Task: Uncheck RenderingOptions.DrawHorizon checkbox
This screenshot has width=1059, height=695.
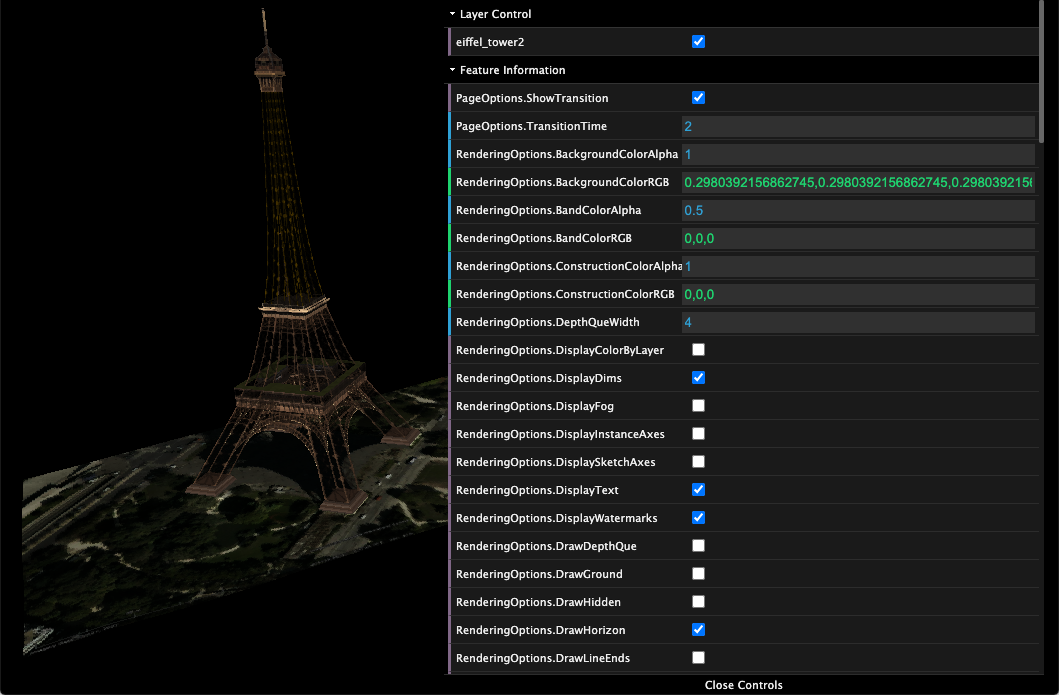Action: pyautogui.click(x=698, y=630)
